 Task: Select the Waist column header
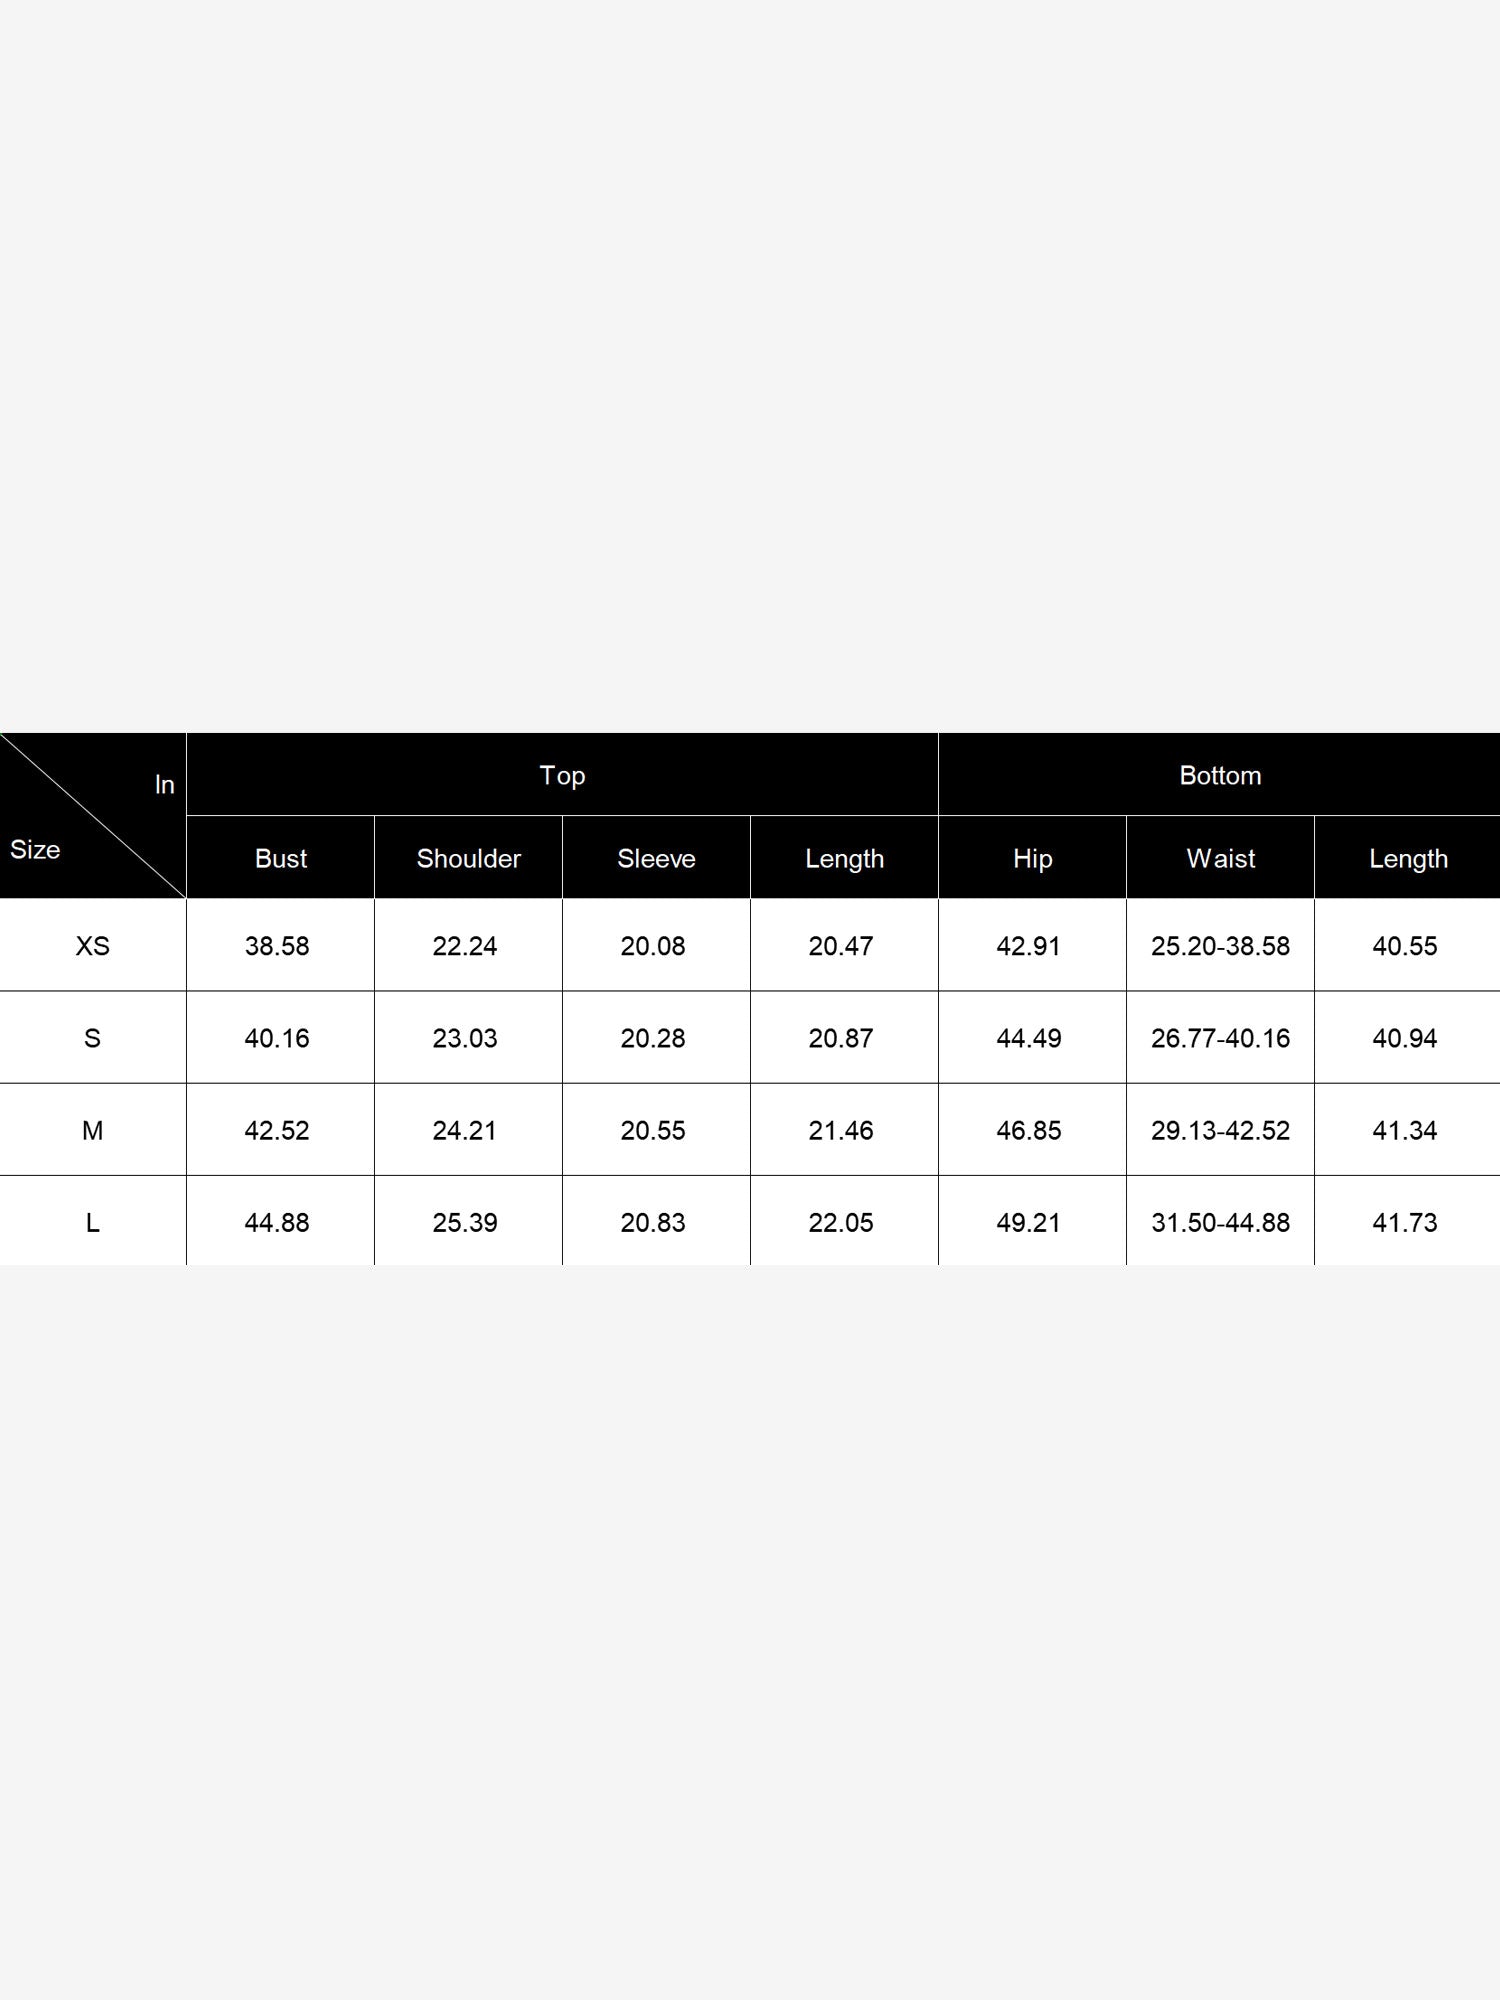coord(1220,858)
